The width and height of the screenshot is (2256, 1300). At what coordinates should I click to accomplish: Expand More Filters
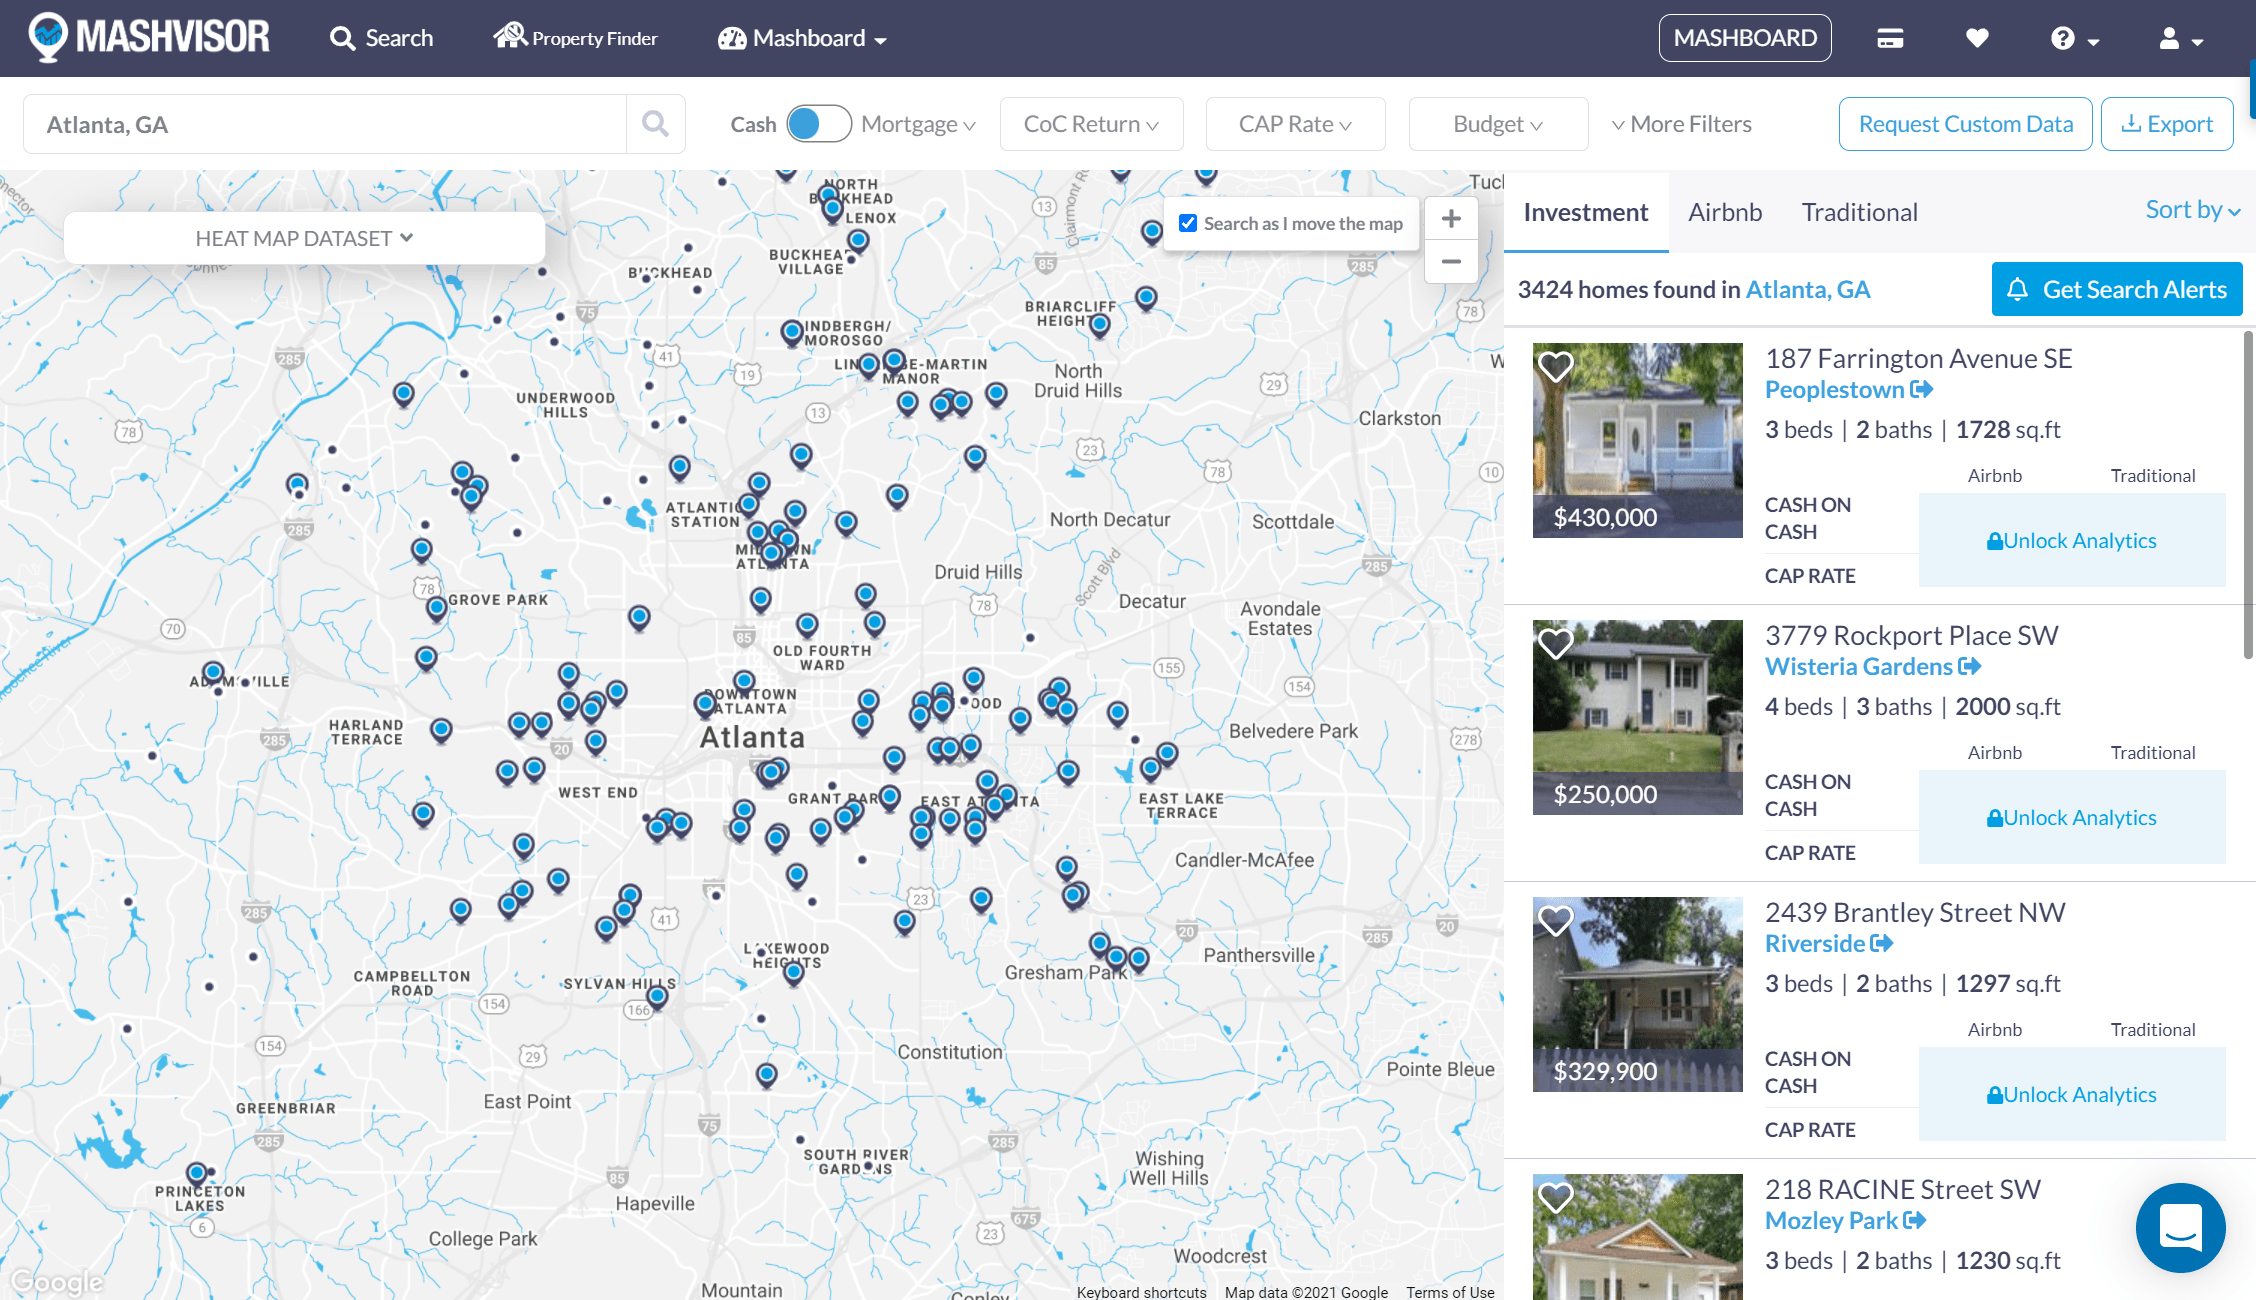(1682, 124)
